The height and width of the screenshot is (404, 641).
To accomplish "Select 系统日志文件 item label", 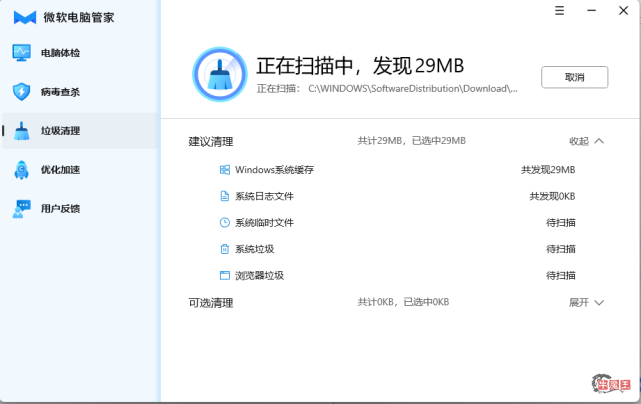I will point(264,196).
